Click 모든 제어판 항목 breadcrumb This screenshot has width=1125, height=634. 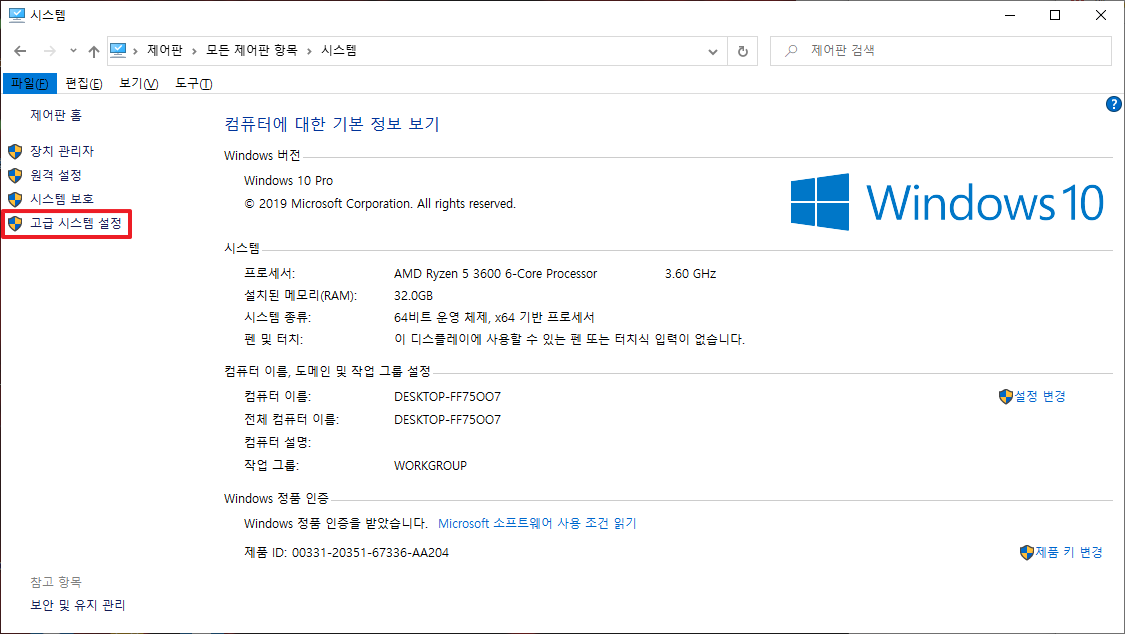point(252,50)
